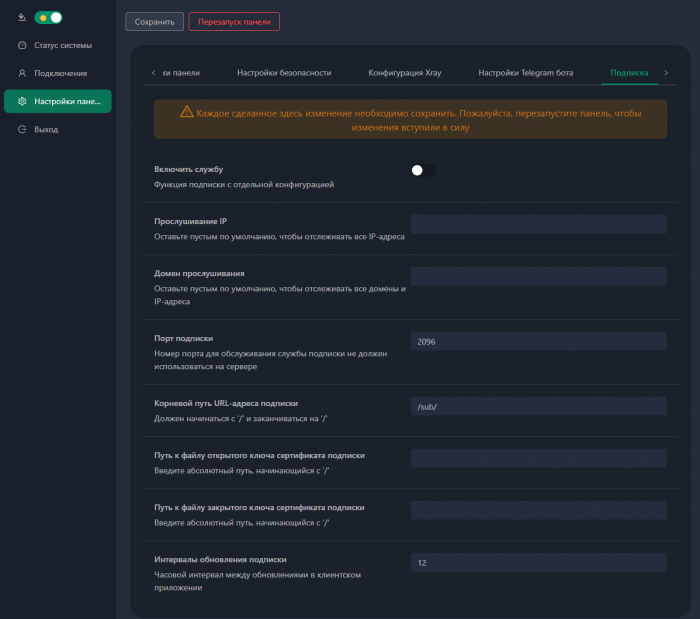
Task: Switch to the Настройки безопасности tab
Action: point(284,73)
